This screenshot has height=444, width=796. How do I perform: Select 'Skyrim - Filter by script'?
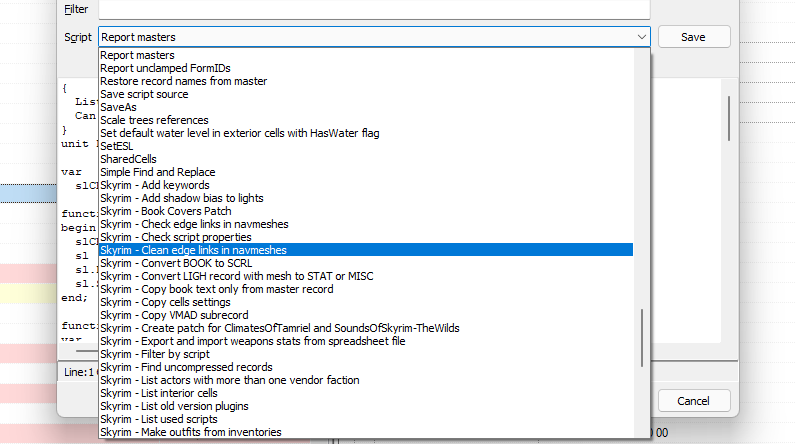tap(366, 354)
